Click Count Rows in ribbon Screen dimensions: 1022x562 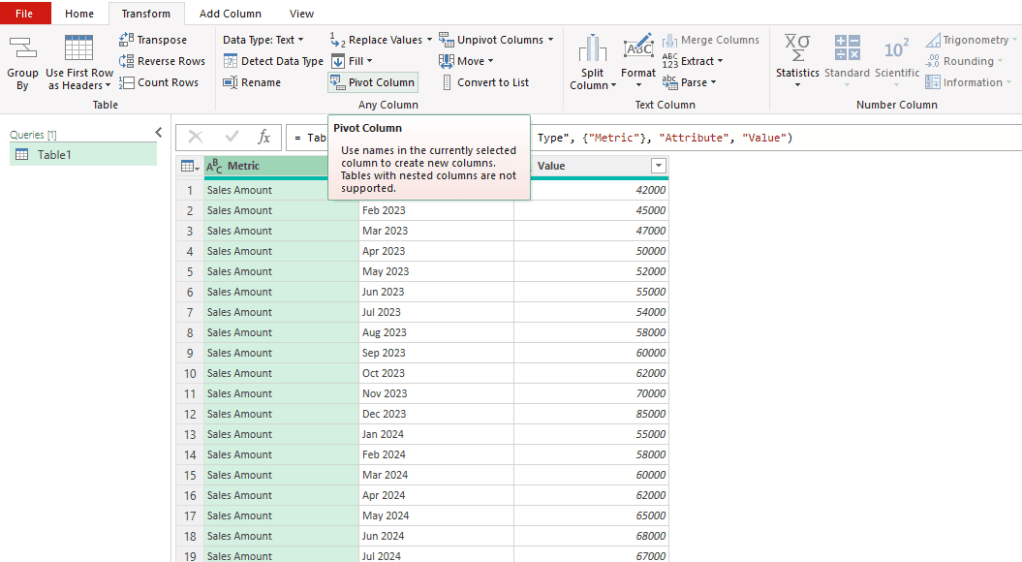158,82
